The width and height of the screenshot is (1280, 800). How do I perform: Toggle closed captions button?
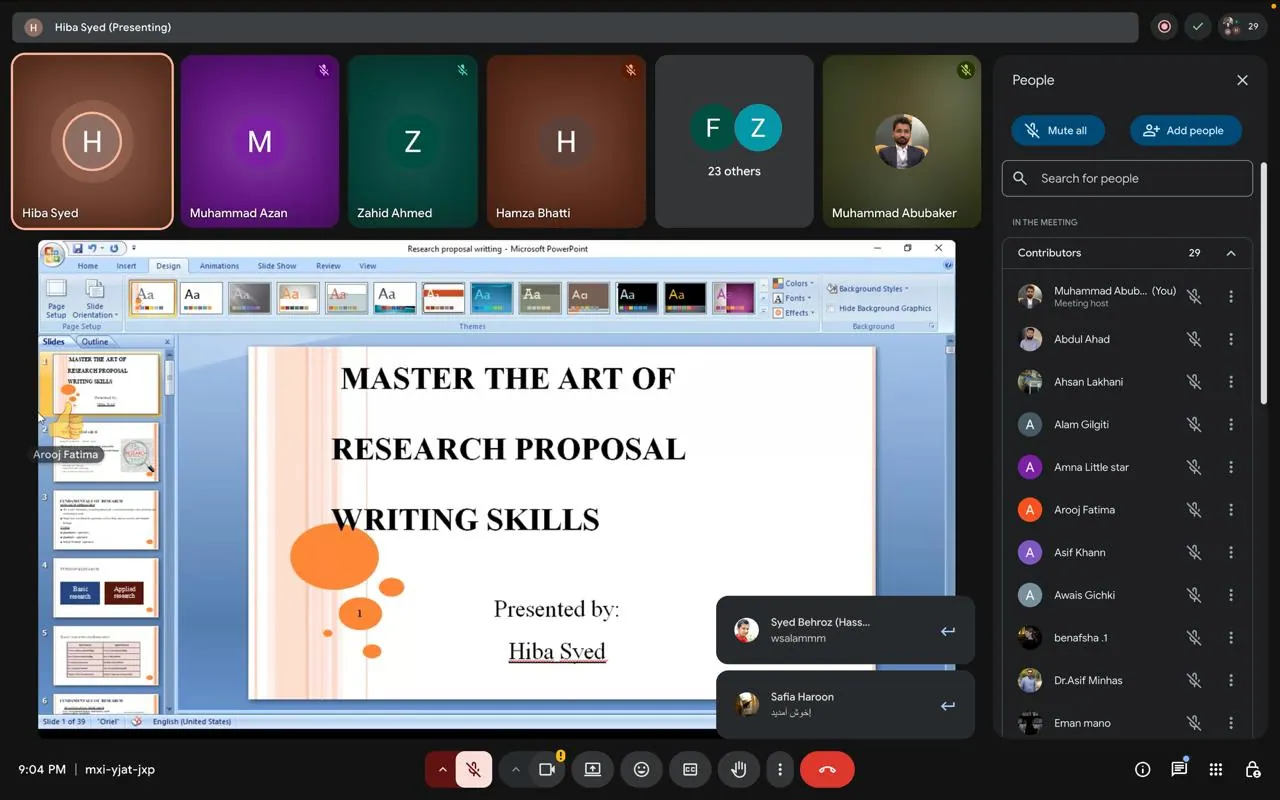pos(690,769)
